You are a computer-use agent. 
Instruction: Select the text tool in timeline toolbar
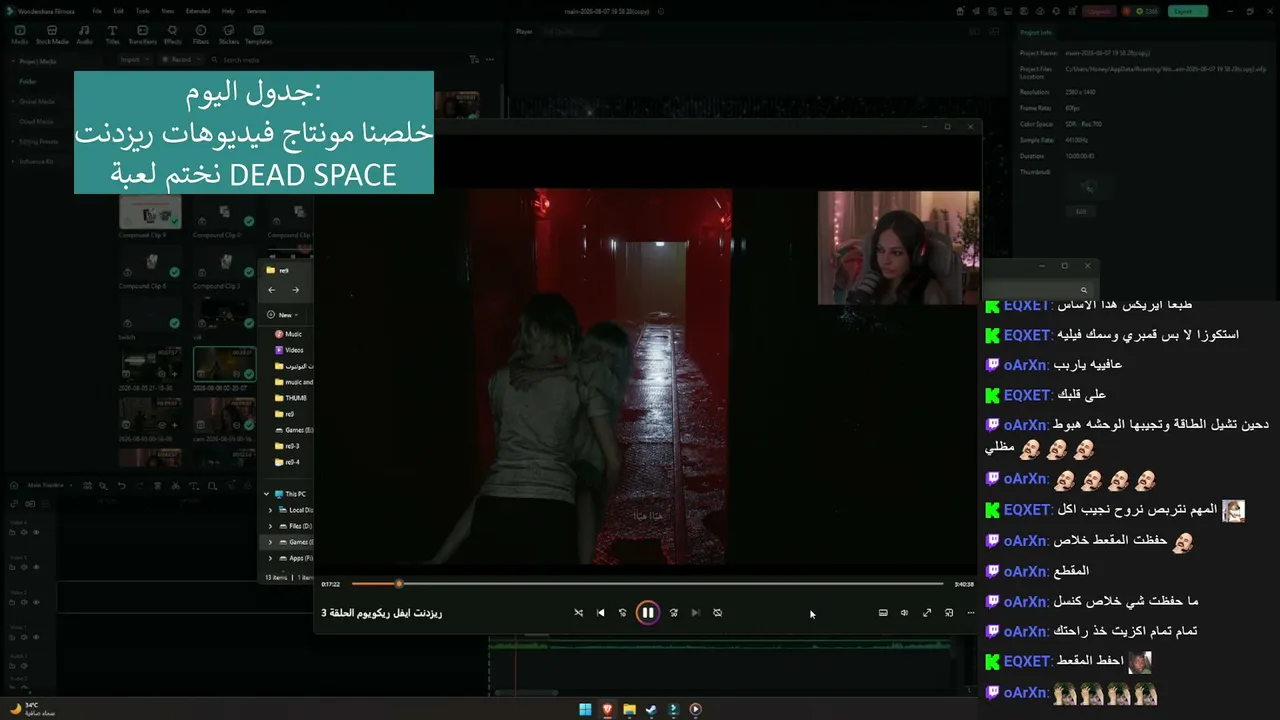194,486
